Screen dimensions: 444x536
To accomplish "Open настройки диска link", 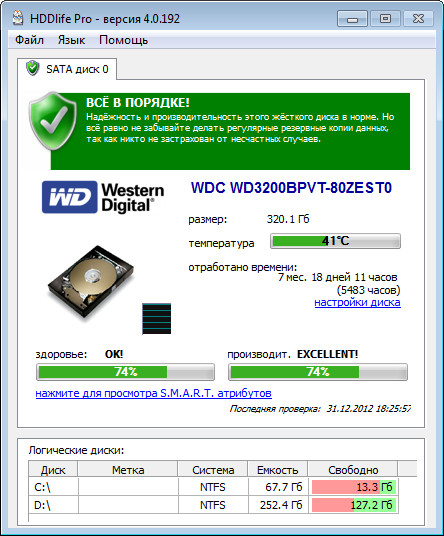I will pyautogui.click(x=357, y=303).
